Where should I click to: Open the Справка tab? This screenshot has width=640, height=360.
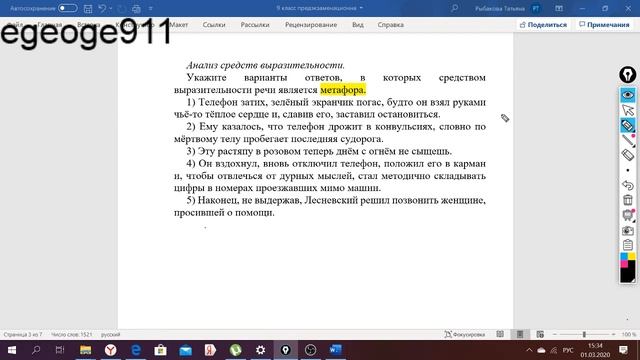click(x=391, y=25)
